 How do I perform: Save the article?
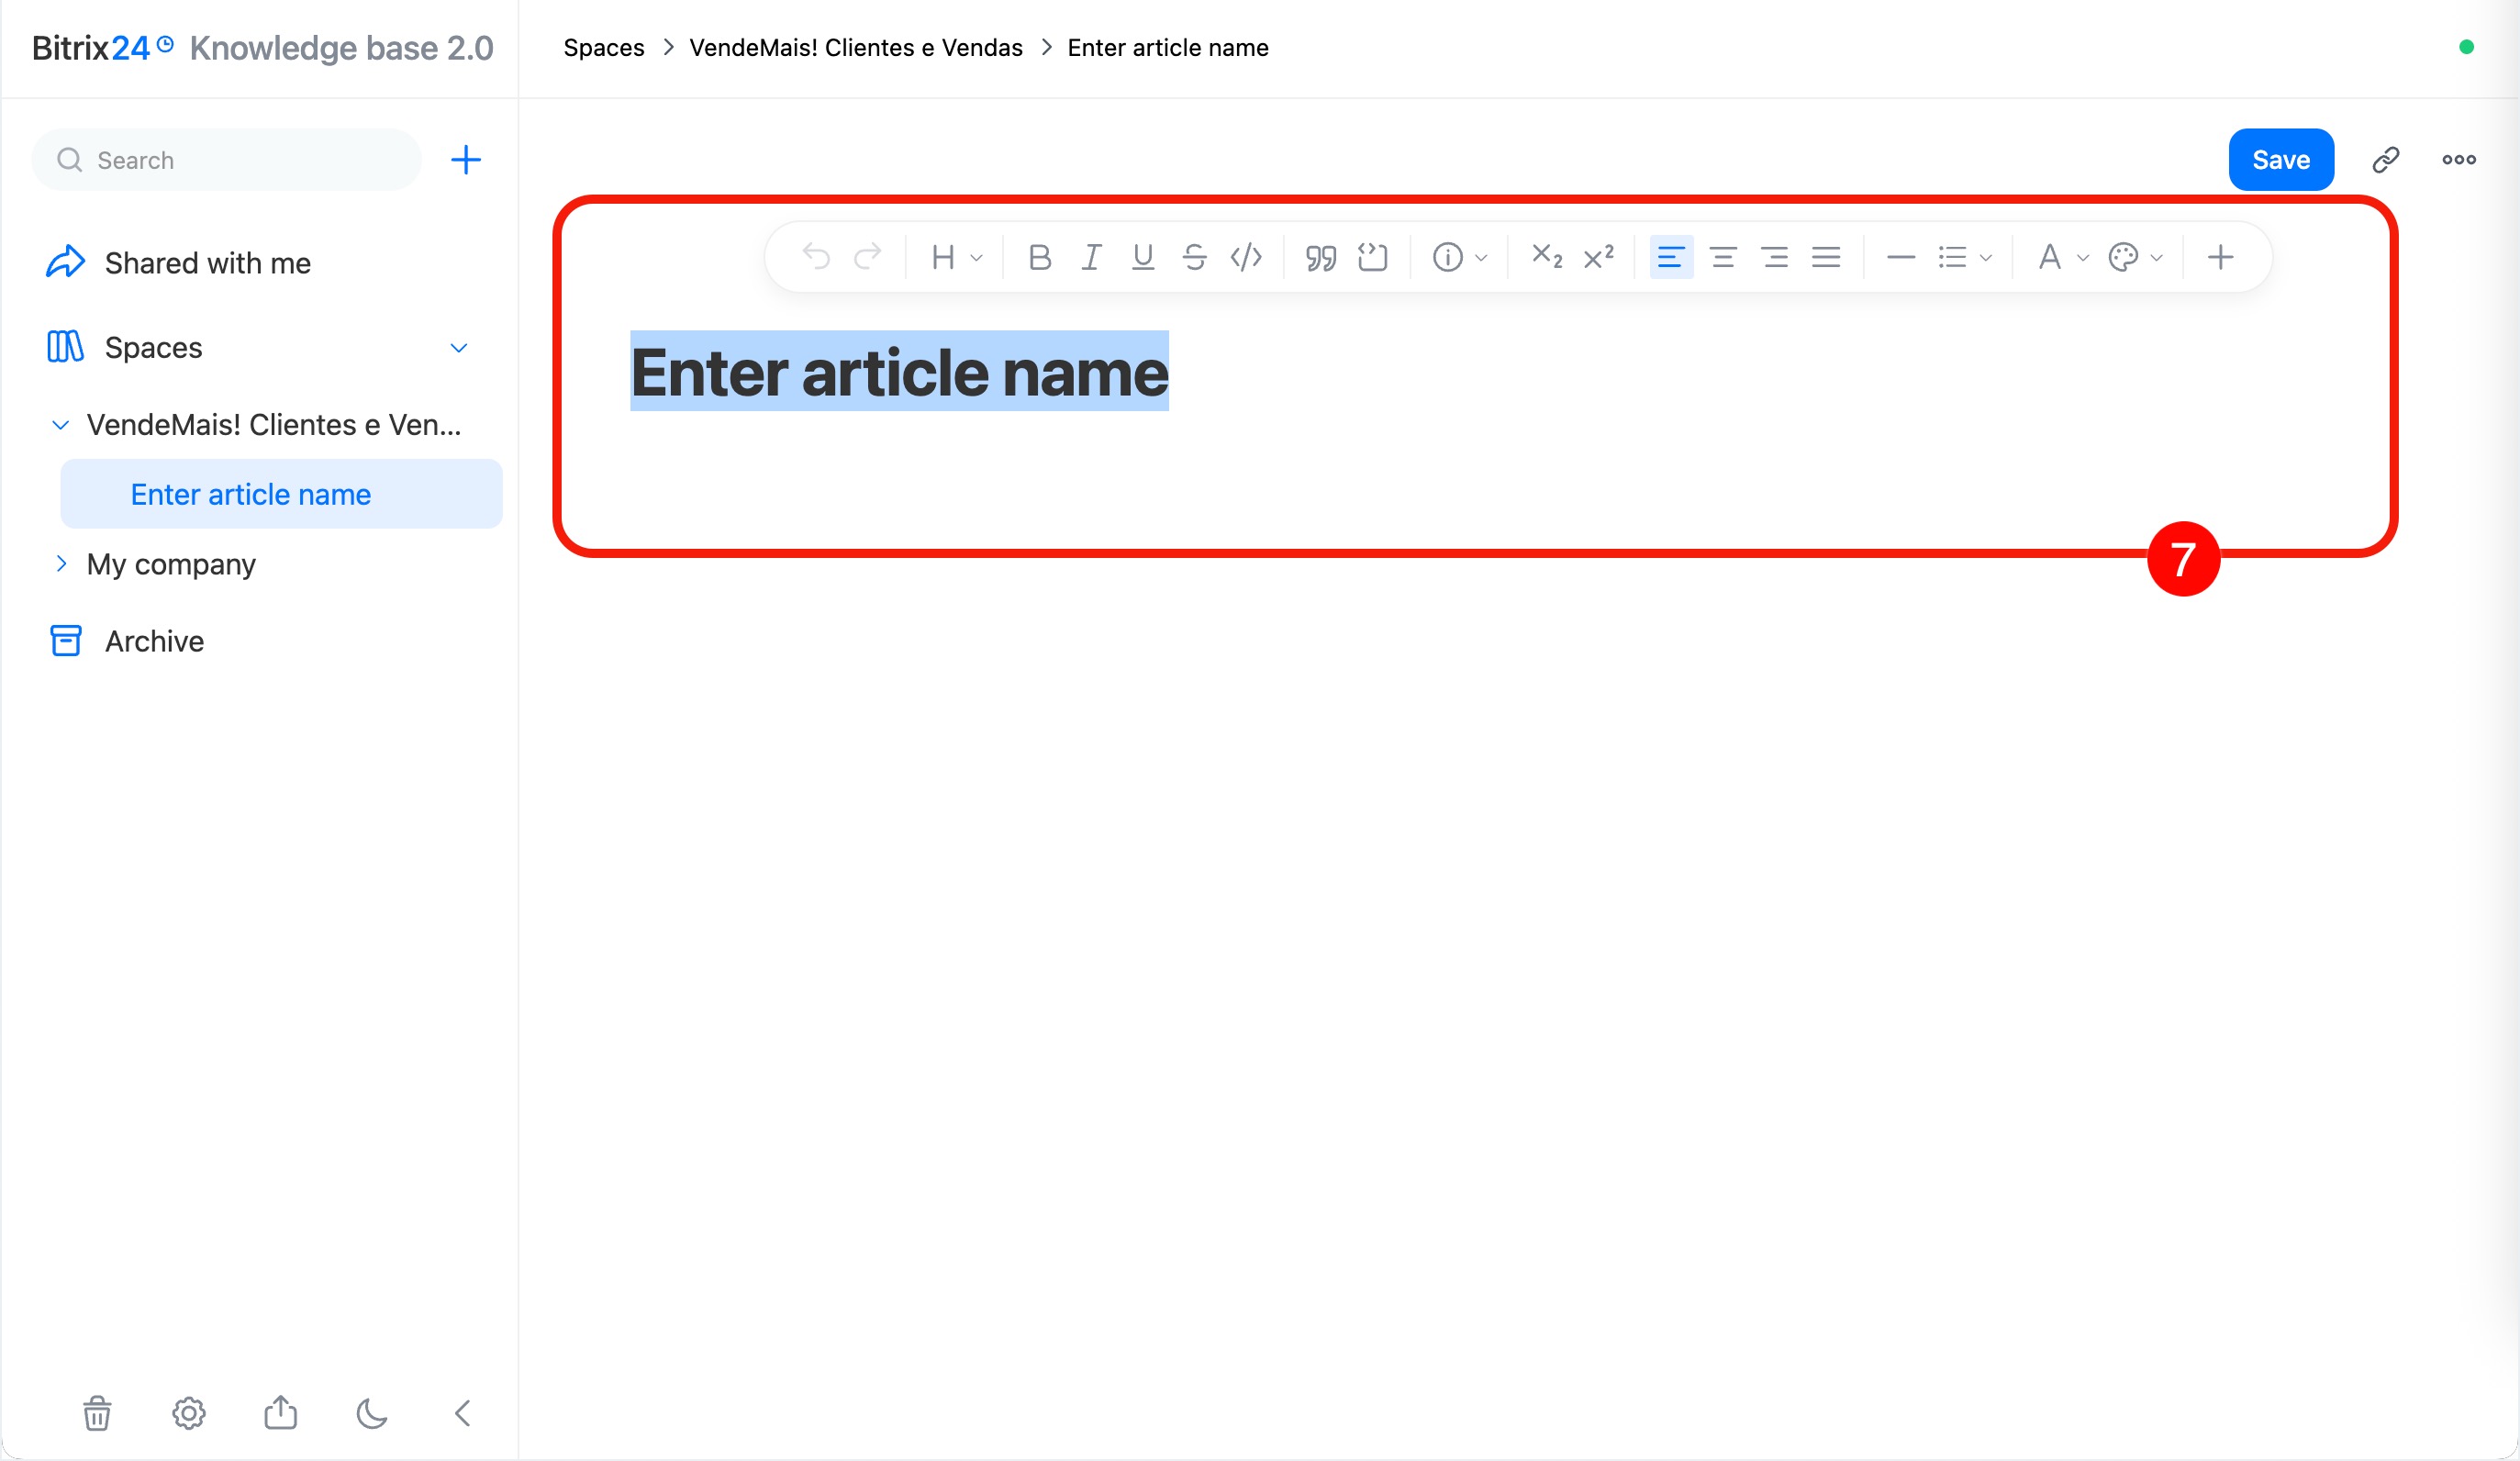(x=2281, y=160)
